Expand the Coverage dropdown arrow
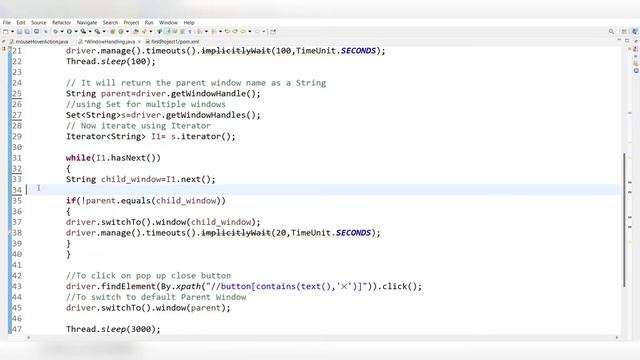This screenshot has height=360, width=640. [x=90, y=31]
